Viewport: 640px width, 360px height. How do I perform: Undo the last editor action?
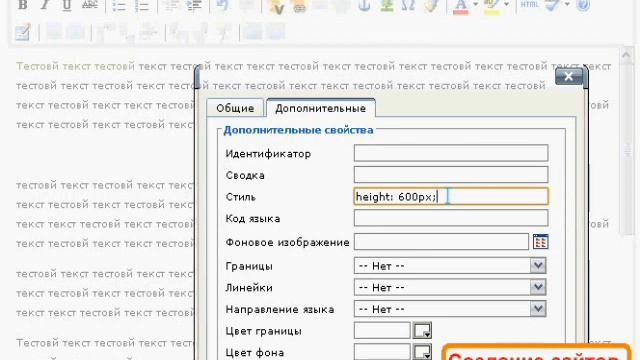click(x=222, y=5)
